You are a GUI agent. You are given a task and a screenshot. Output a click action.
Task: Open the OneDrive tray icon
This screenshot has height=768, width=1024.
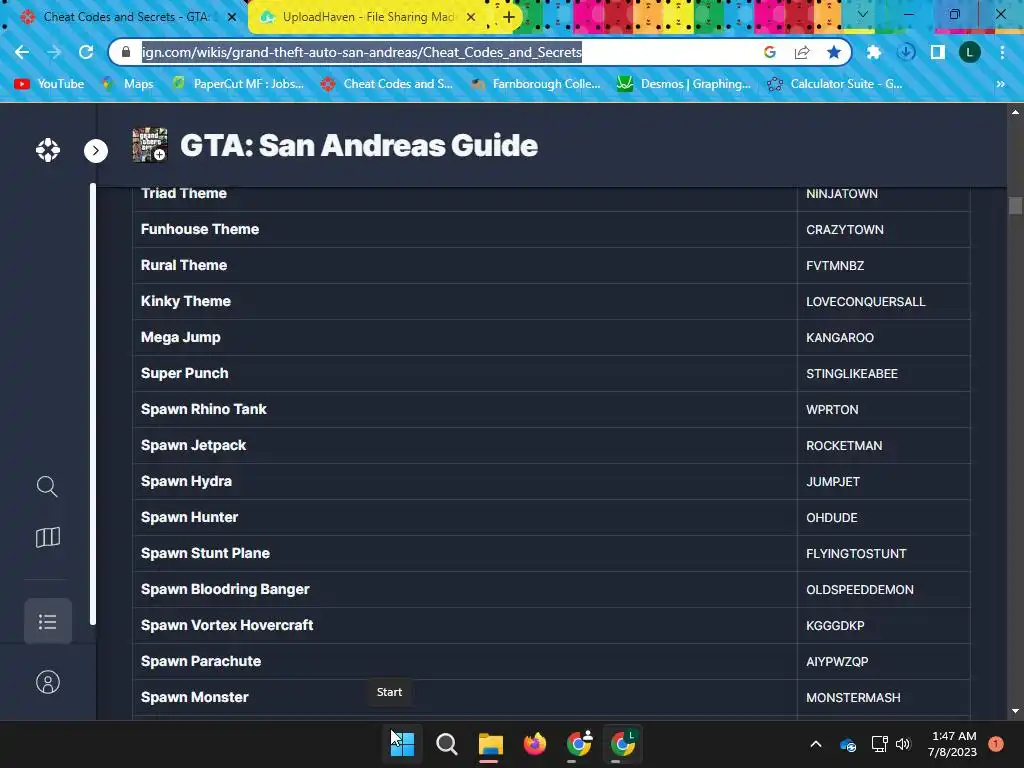pos(848,744)
